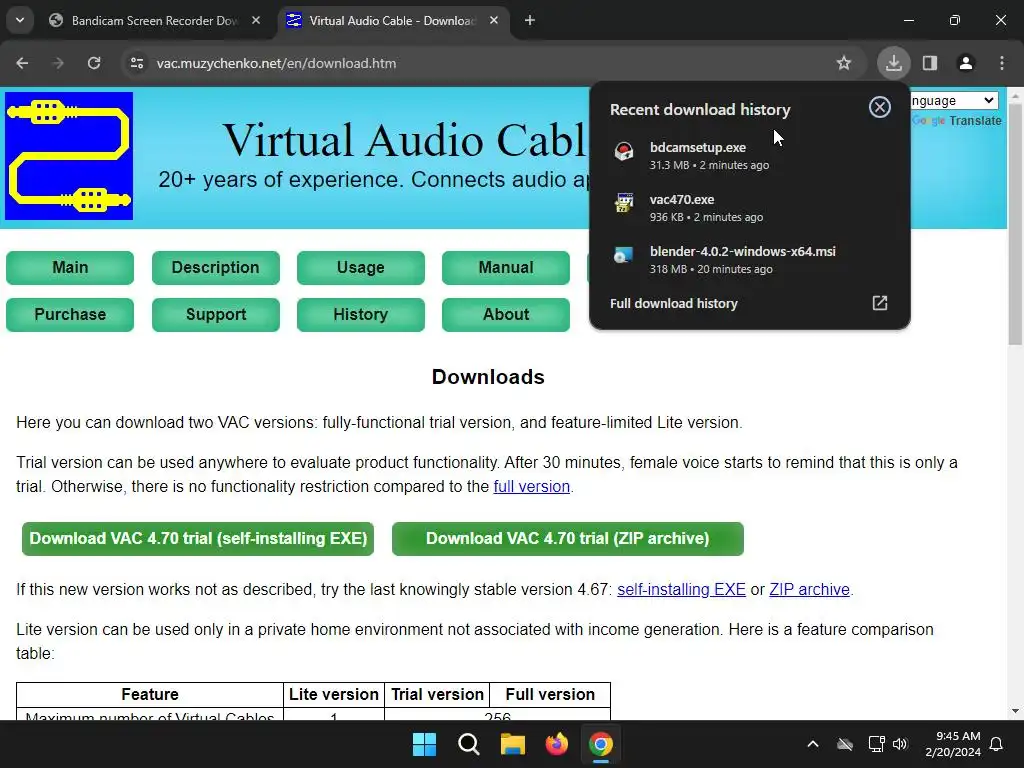Open File Explorer from taskbar
Screen dimensions: 1024x768
coord(513,744)
